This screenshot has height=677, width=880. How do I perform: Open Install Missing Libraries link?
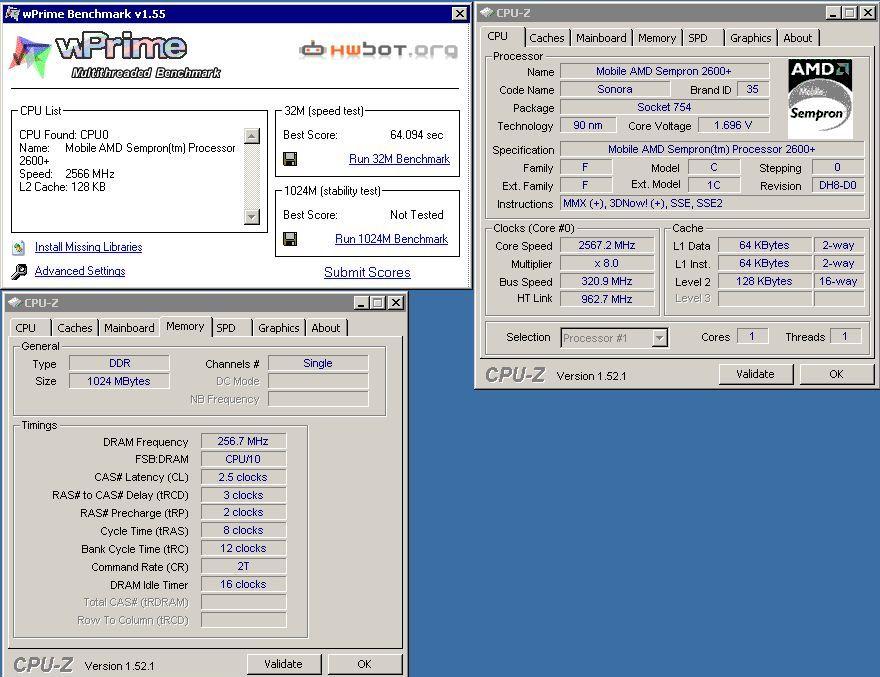tap(88, 247)
